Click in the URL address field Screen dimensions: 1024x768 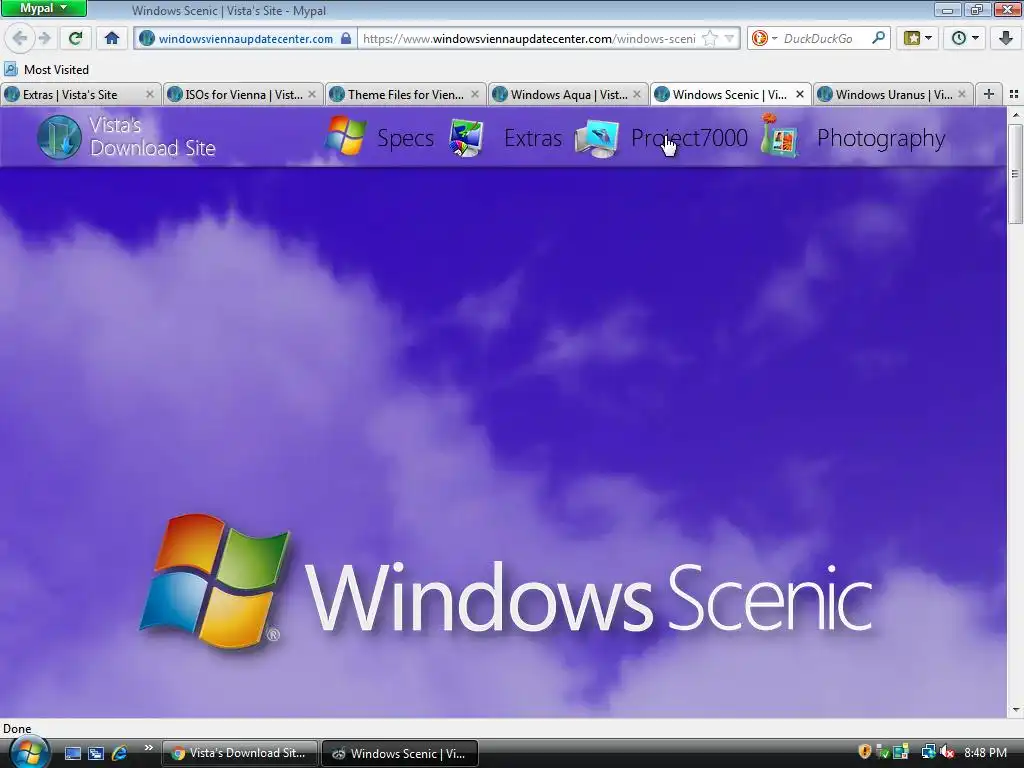click(x=529, y=39)
